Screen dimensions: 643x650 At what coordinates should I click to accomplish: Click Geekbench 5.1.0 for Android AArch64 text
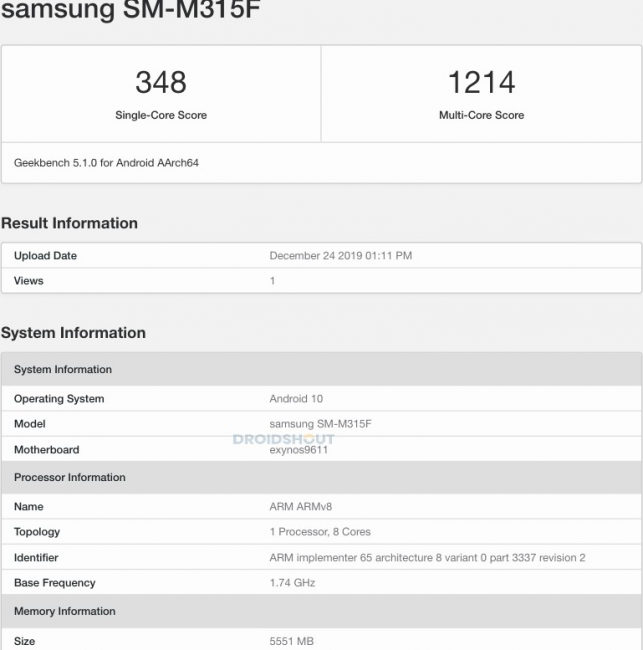(x=106, y=162)
